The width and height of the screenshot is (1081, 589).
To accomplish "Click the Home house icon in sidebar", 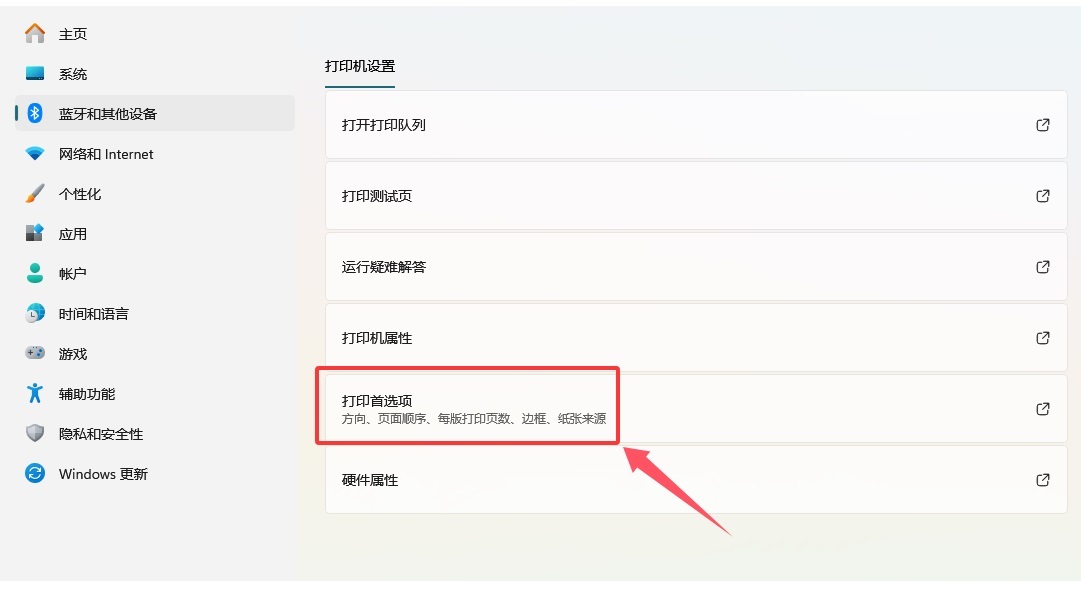I will click(34, 33).
